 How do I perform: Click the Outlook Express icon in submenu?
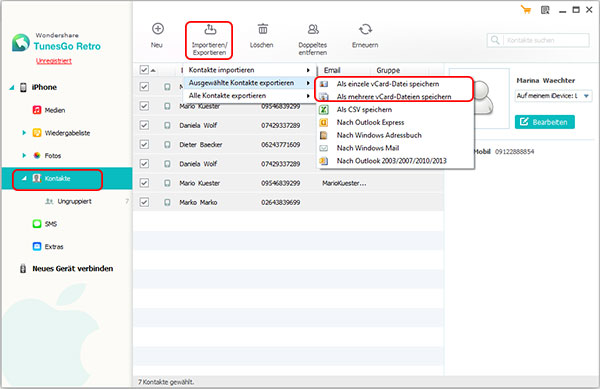click(x=324, y=122)
